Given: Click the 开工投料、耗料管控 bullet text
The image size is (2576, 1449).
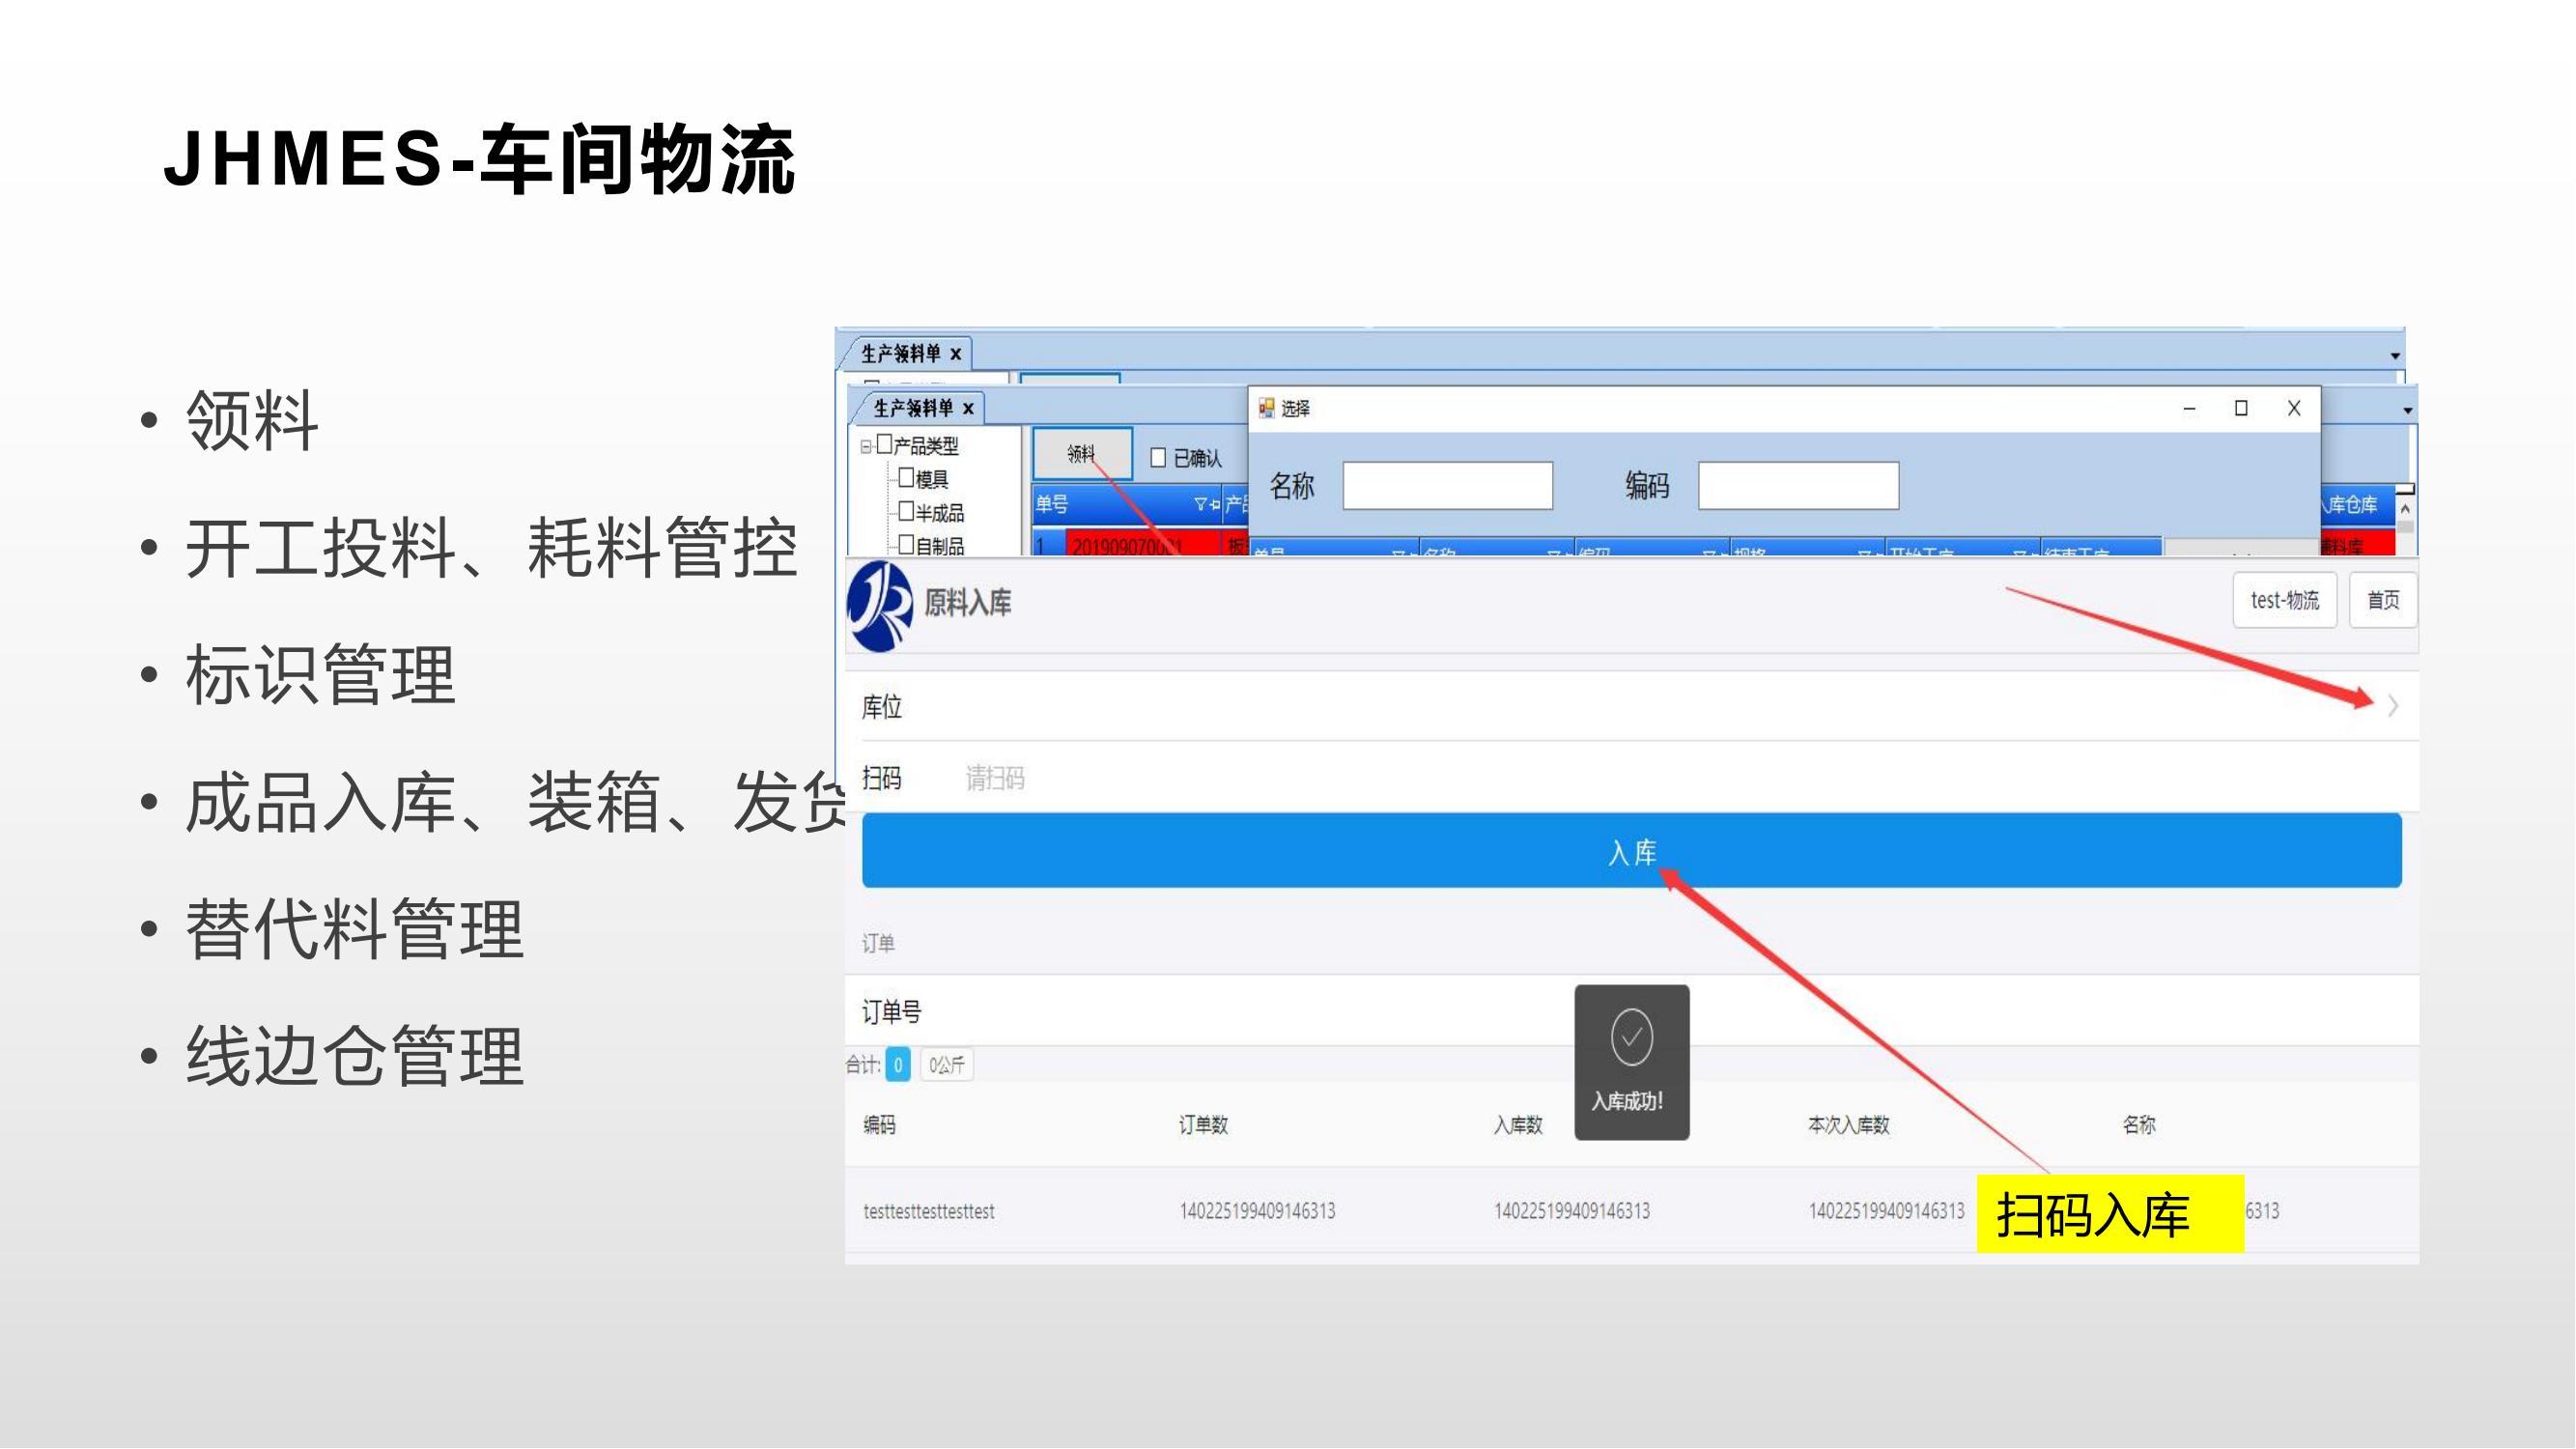Looking at the screenshot, I should click(491, 548).
